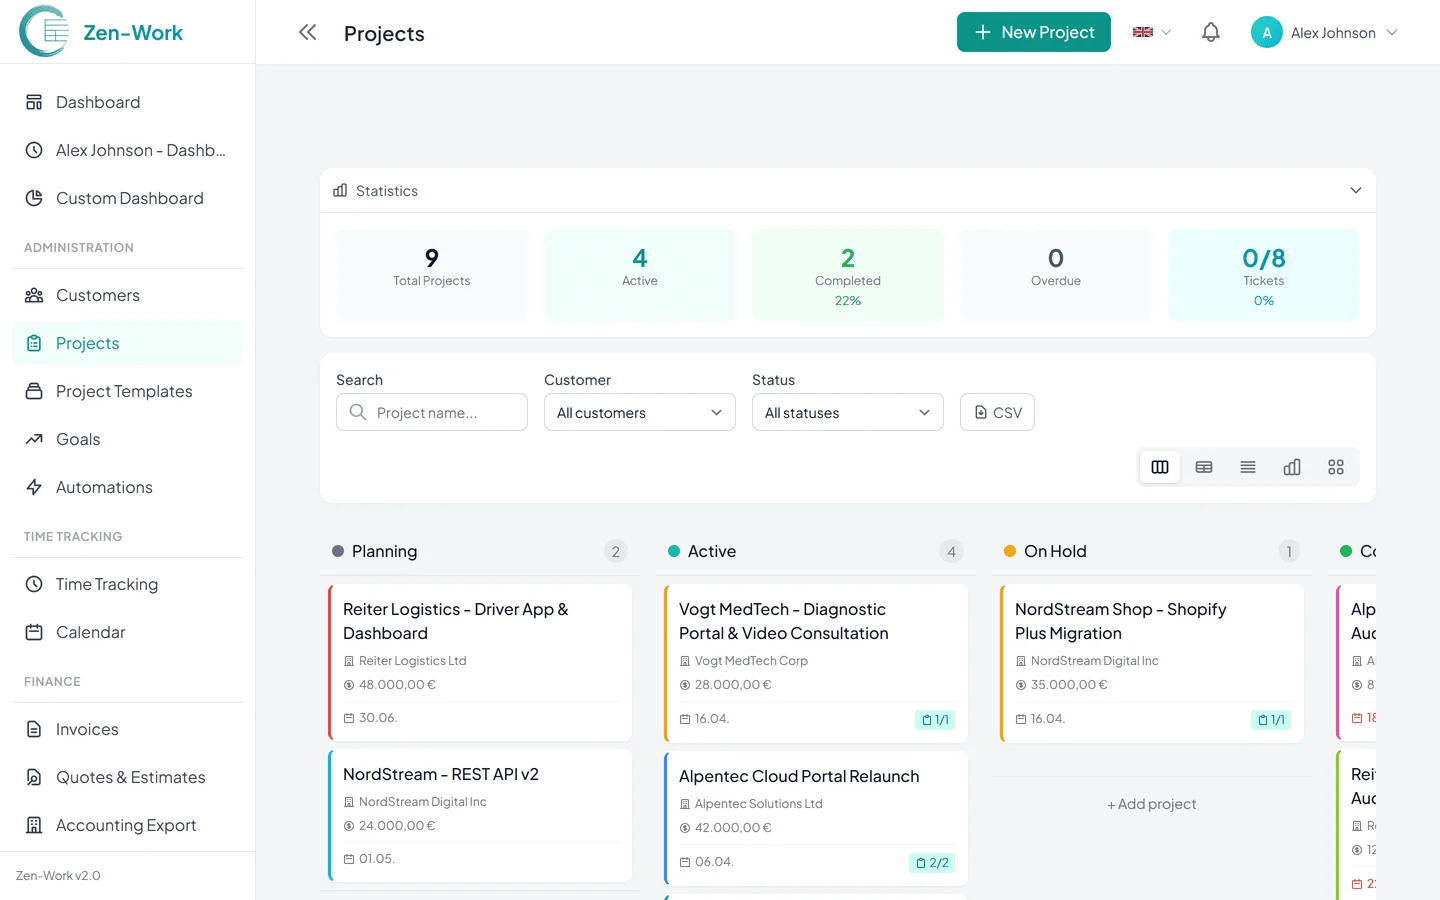Switch to the table view icon

click(1203, 466)
